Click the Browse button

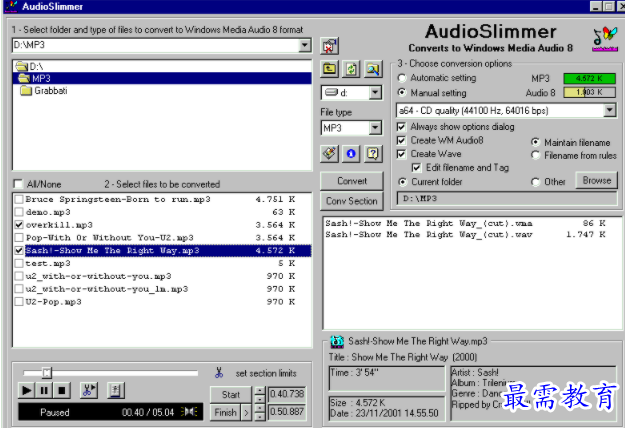click(x=597, y=181)
